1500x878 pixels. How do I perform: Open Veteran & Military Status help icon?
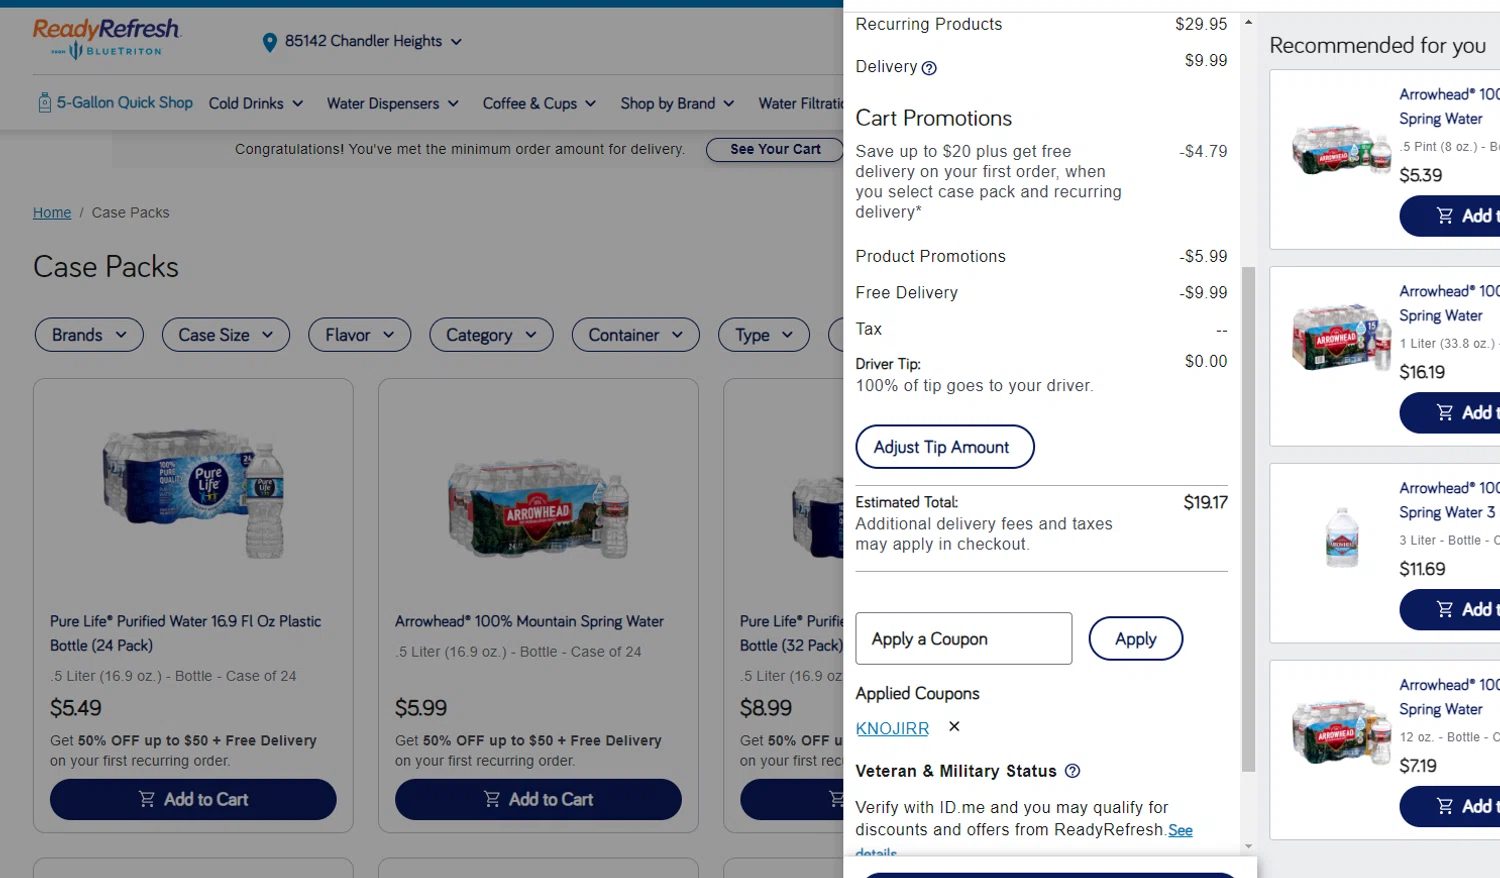point(1072,771)
